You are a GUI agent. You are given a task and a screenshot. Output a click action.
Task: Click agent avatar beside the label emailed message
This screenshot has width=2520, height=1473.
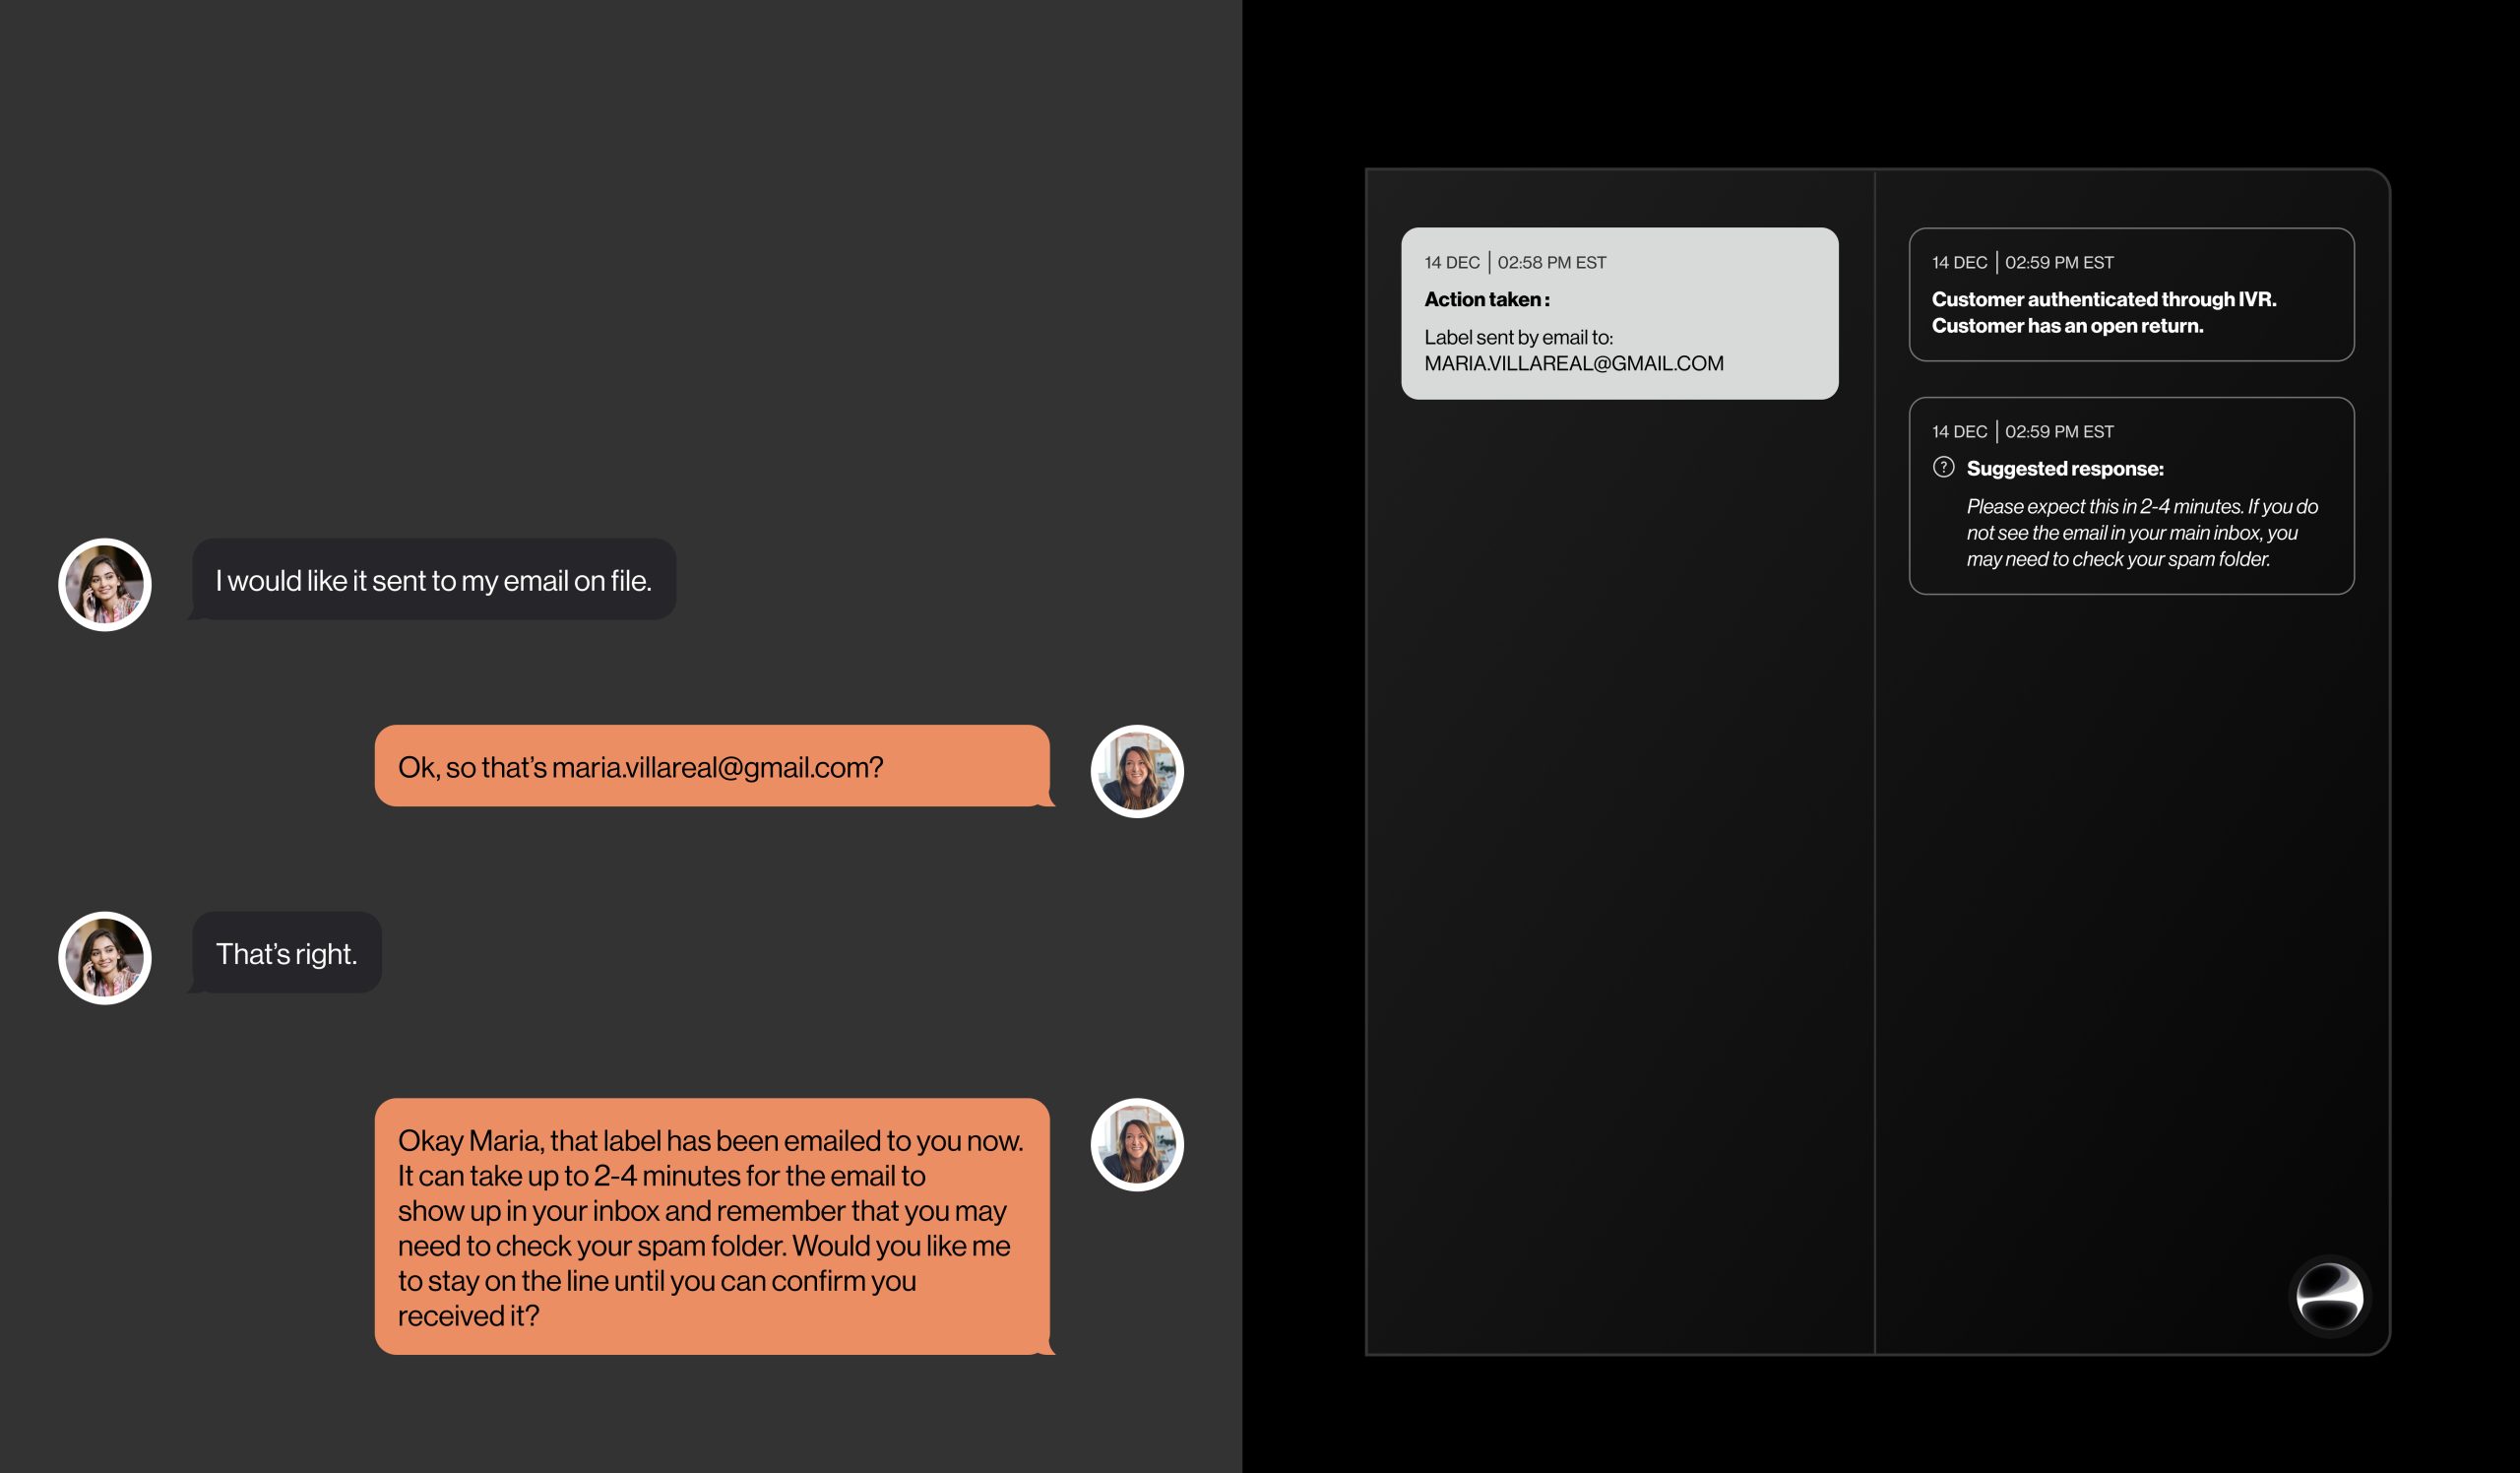pos(1136,1144)
